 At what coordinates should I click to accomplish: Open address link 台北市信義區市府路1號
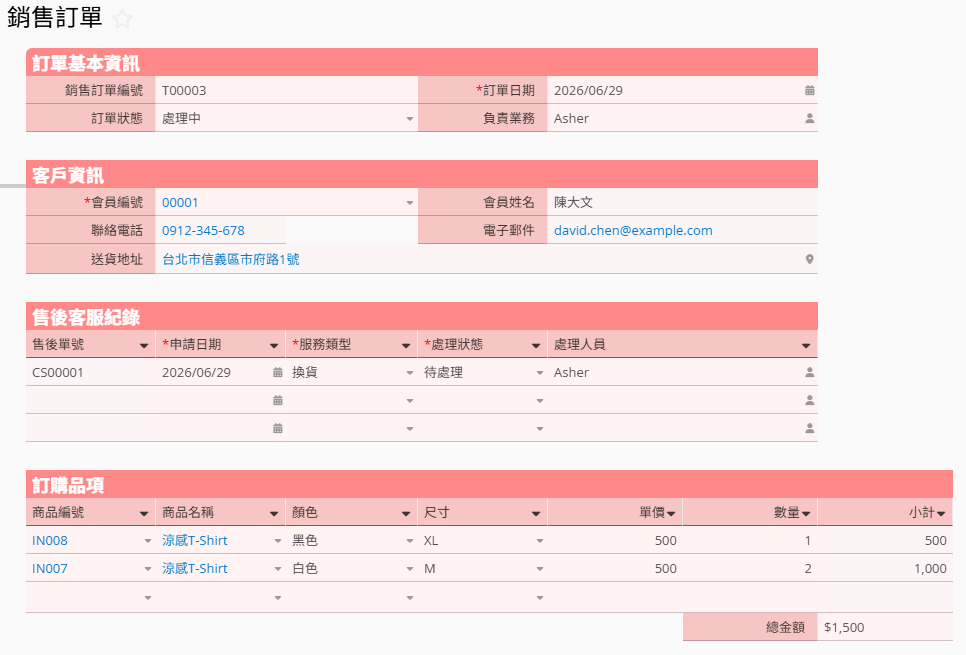point(231,259)
